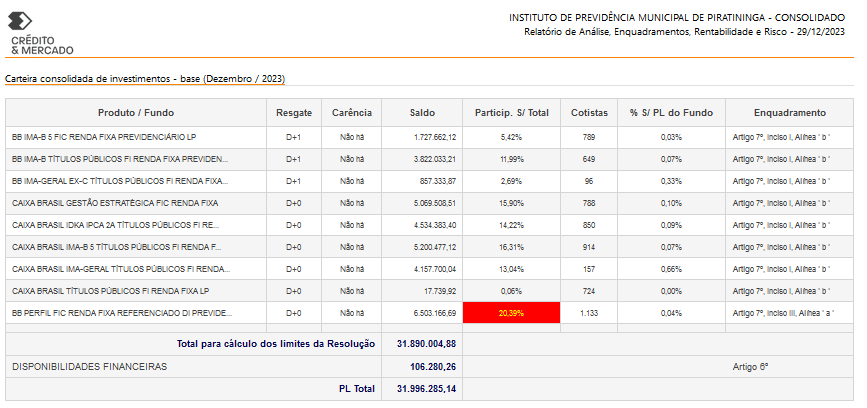
Task: Click participation value 11,99%
Action: pos(511,159)
